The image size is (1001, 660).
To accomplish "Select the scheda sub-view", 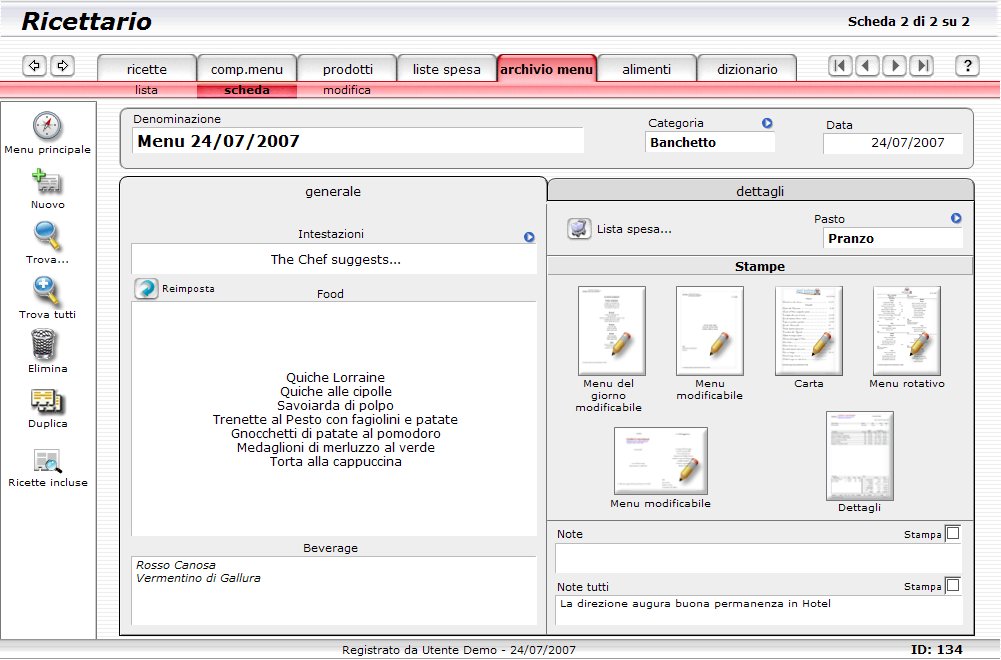I will click(247, 90).
